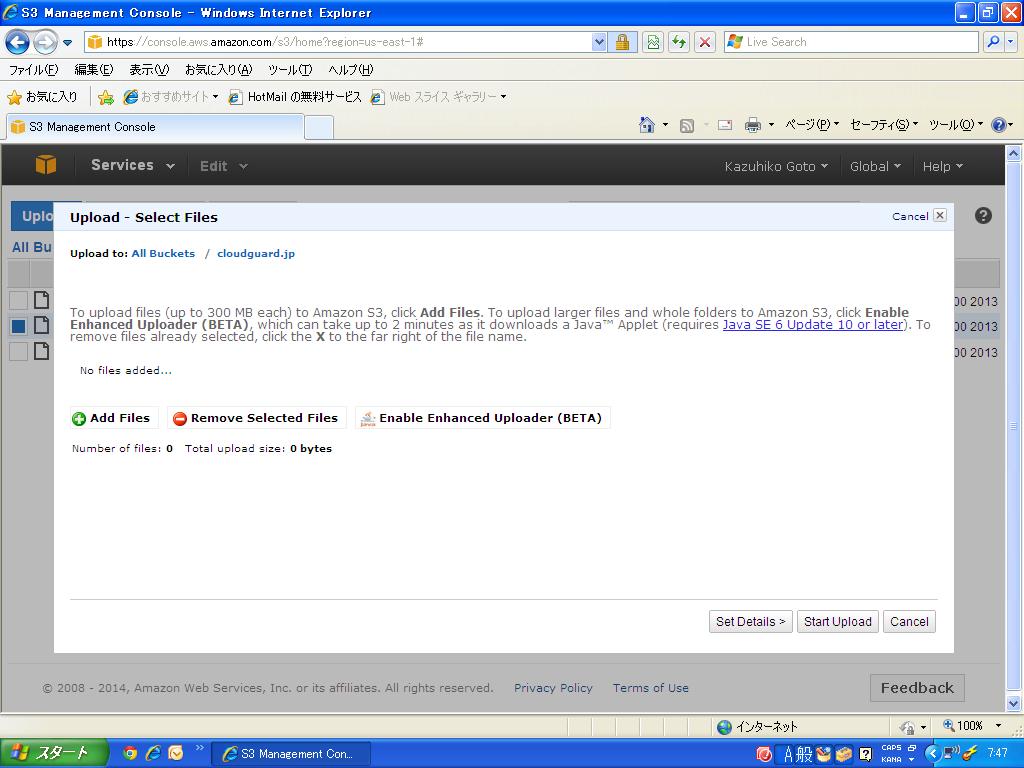Close the upload dialog with X icon

point(940,216)
